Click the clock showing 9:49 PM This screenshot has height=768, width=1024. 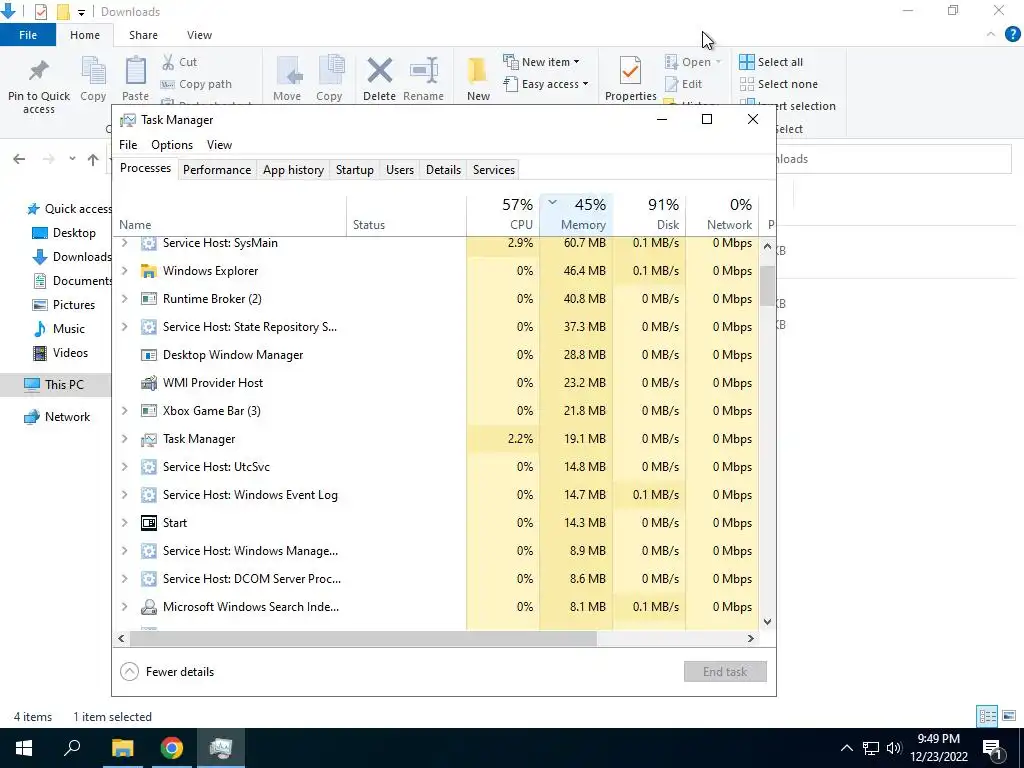click(938, 739)
